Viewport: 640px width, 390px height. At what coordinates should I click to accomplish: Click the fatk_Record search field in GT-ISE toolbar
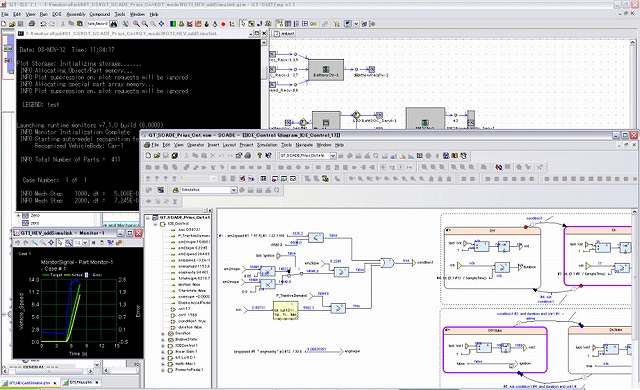(x=98, y=24)
